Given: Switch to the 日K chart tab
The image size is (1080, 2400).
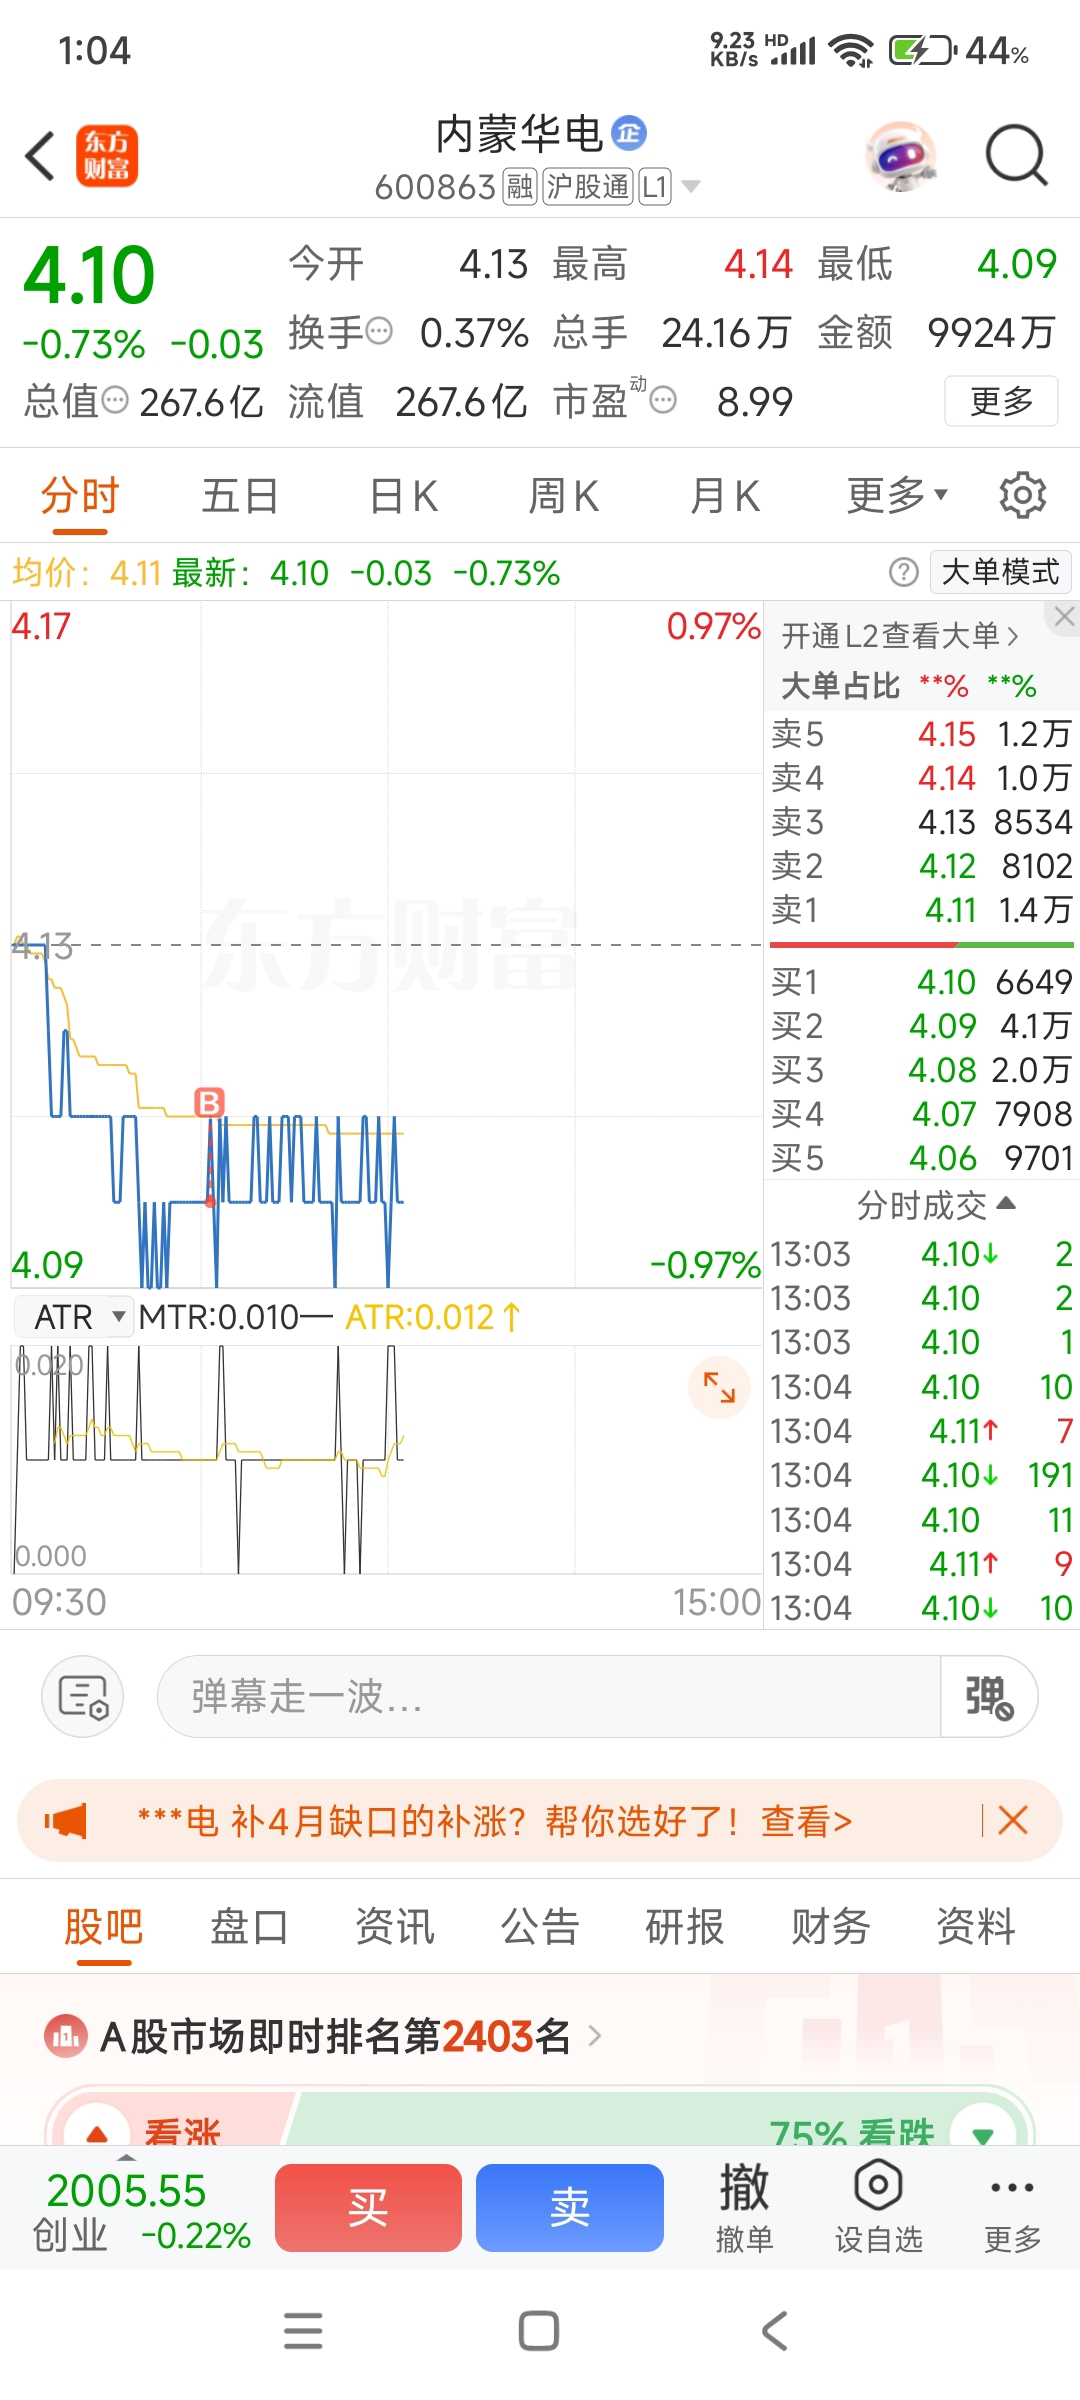Looking at the screenshot, I should point(403,495).
